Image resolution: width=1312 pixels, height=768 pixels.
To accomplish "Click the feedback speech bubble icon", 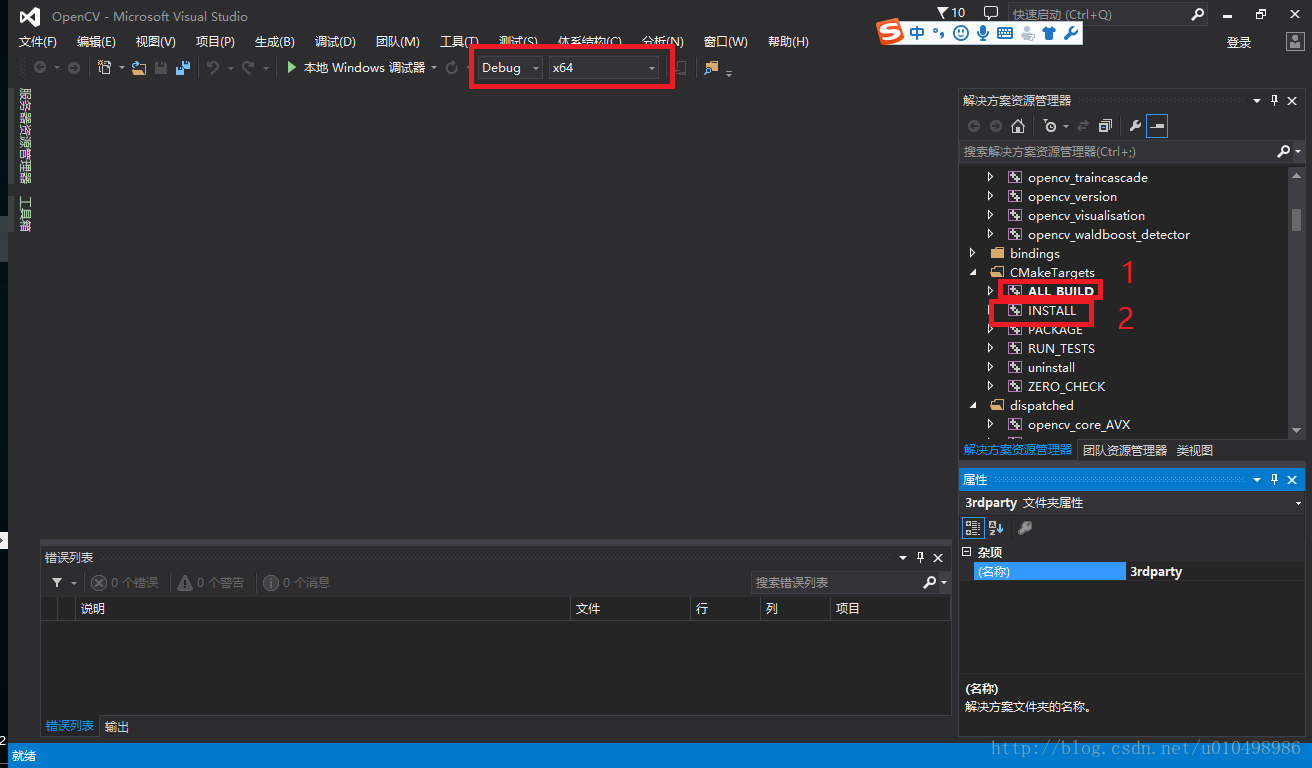I will click(x=991, y=12).
